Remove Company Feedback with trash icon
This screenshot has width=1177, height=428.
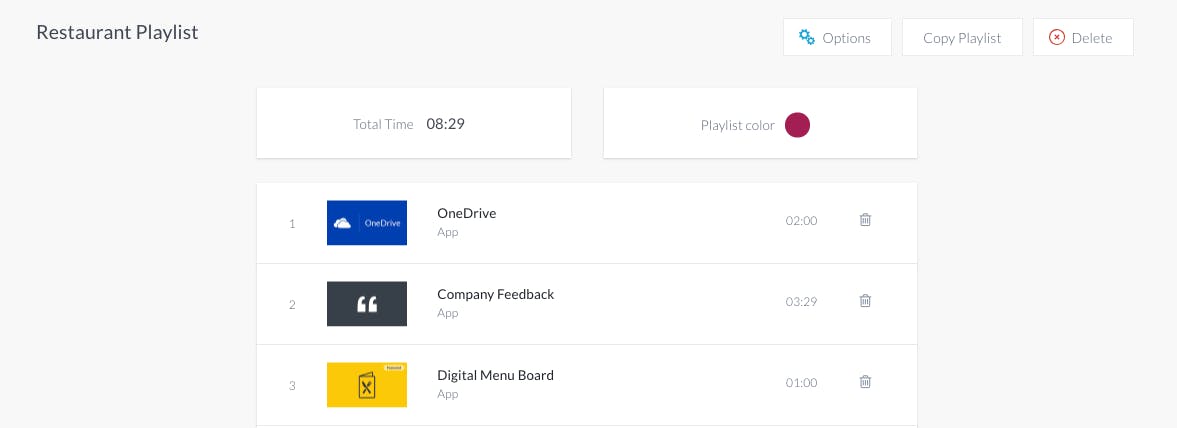point(865,301)
